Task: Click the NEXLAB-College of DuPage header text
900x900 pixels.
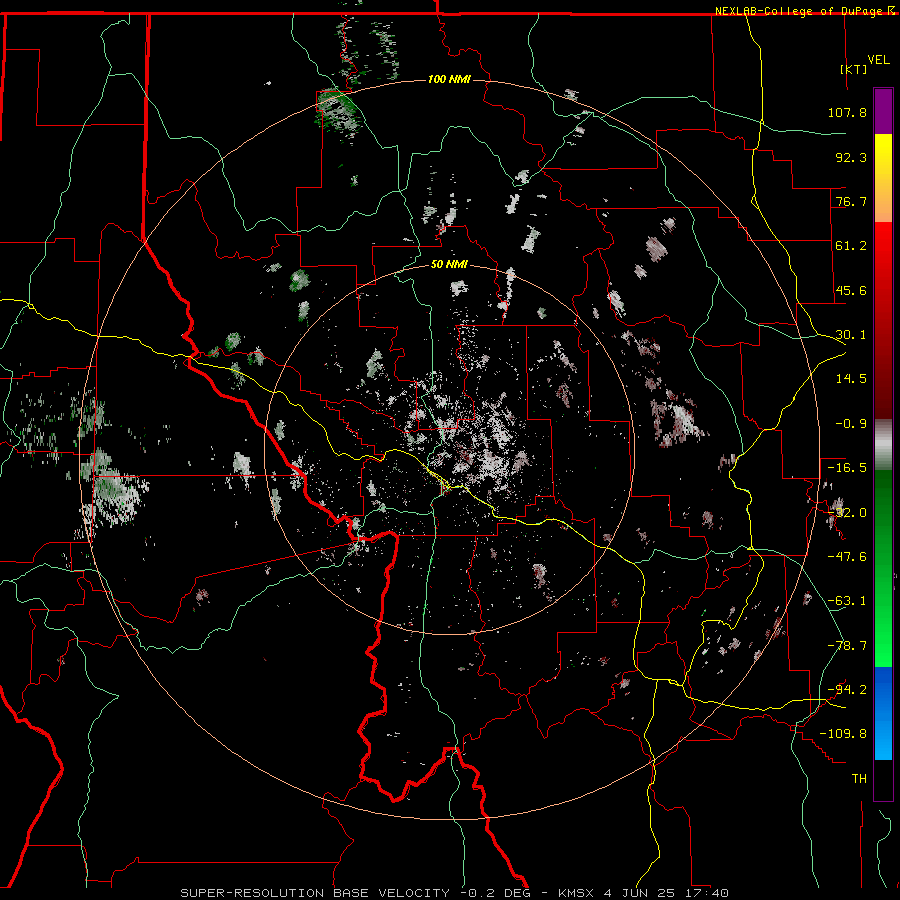Action: [x=798, y=11]
